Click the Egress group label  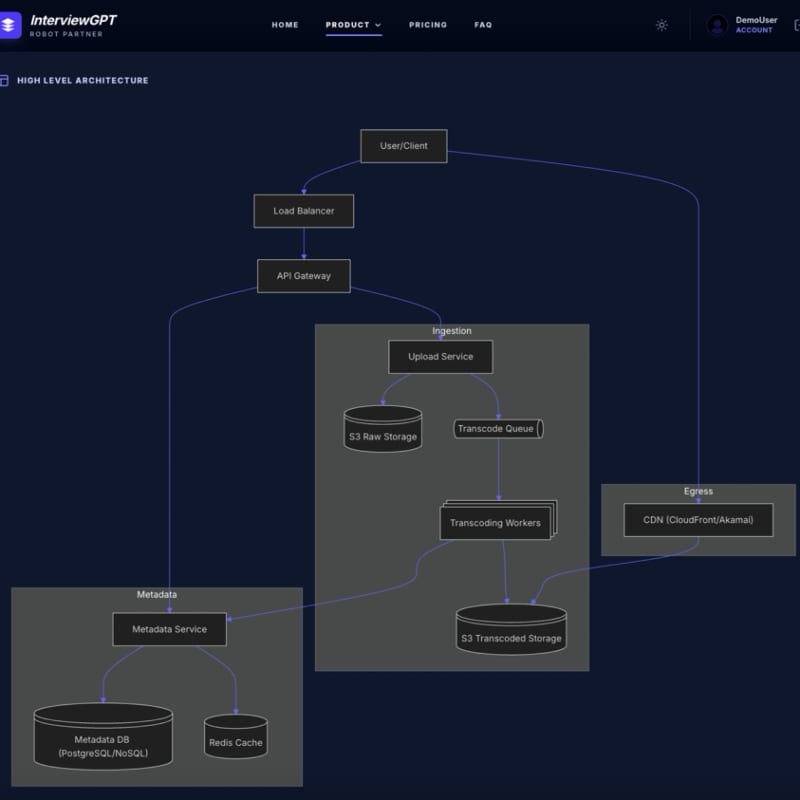pyautogui.click(x=698, y=491)
